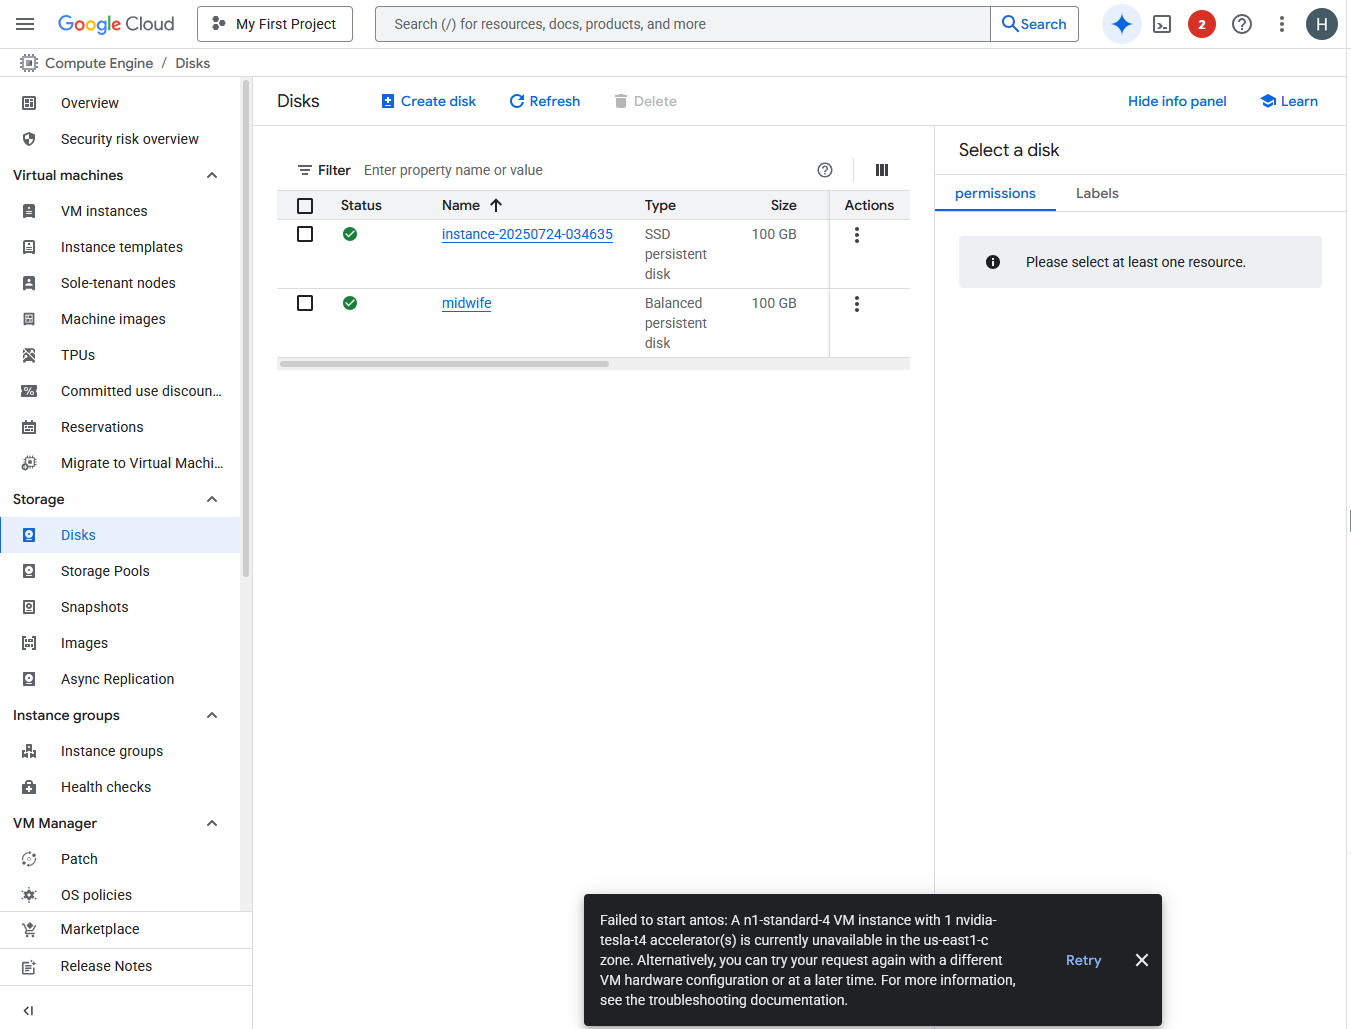Viewport: 1351px width, 1029px height.
Task: Open column display options icon
Action: point(882,170)
